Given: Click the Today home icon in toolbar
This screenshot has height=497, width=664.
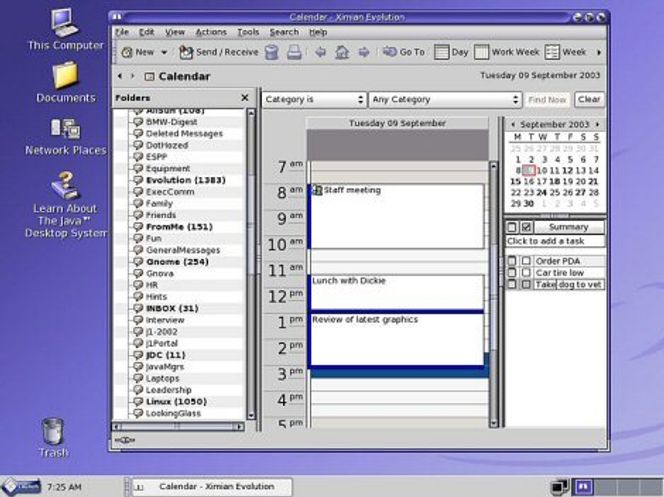Looking at the screenshot, I should click(342, 52).
